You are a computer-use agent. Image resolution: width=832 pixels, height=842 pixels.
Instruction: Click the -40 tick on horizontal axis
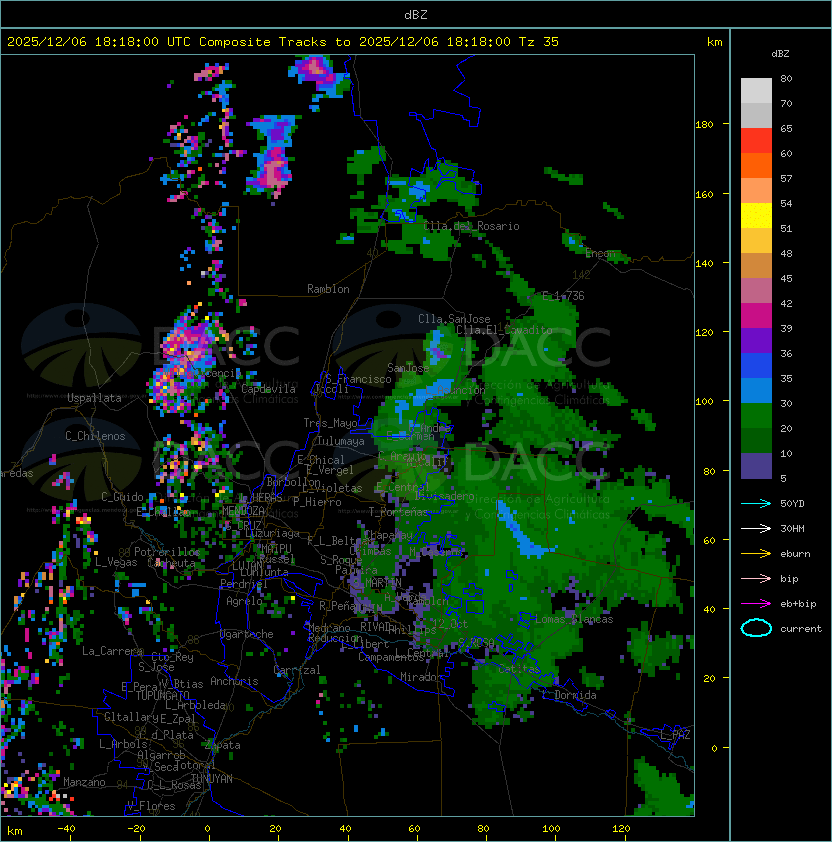click(67, 829)
